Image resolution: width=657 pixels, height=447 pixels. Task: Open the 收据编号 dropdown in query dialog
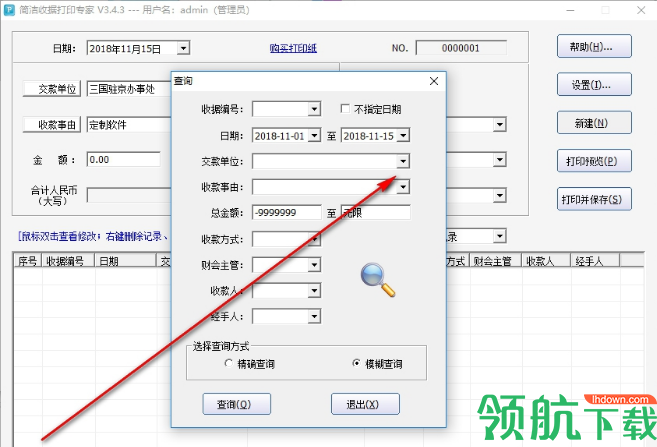314,109
